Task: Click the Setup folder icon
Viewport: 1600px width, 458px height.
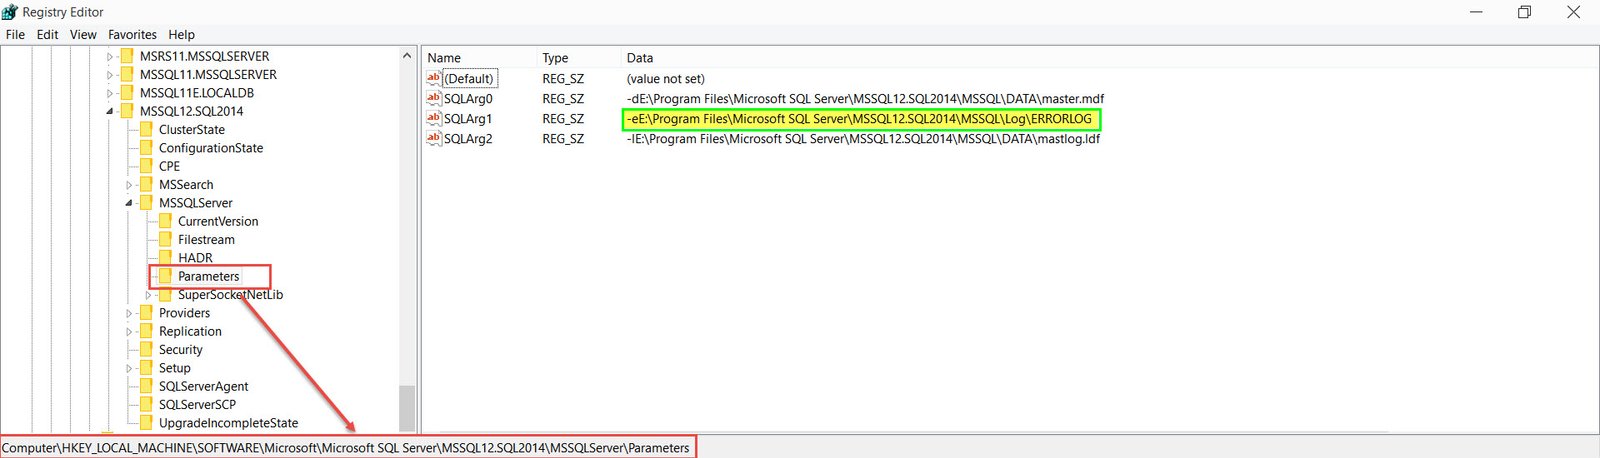Action: (146, 368)
